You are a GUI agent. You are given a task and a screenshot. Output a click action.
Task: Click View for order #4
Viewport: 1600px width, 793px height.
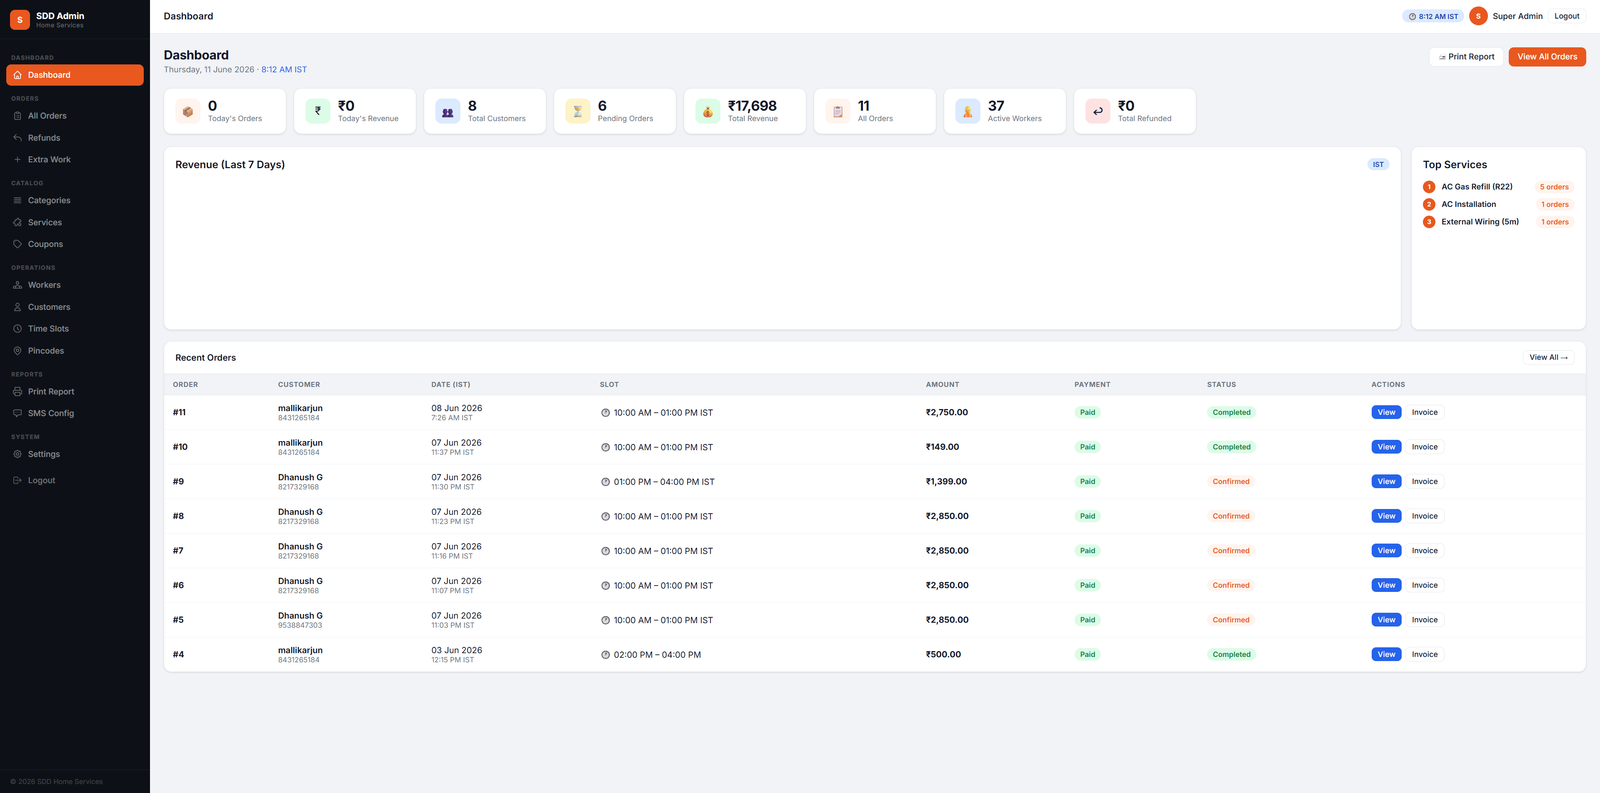coord(1386,654)
